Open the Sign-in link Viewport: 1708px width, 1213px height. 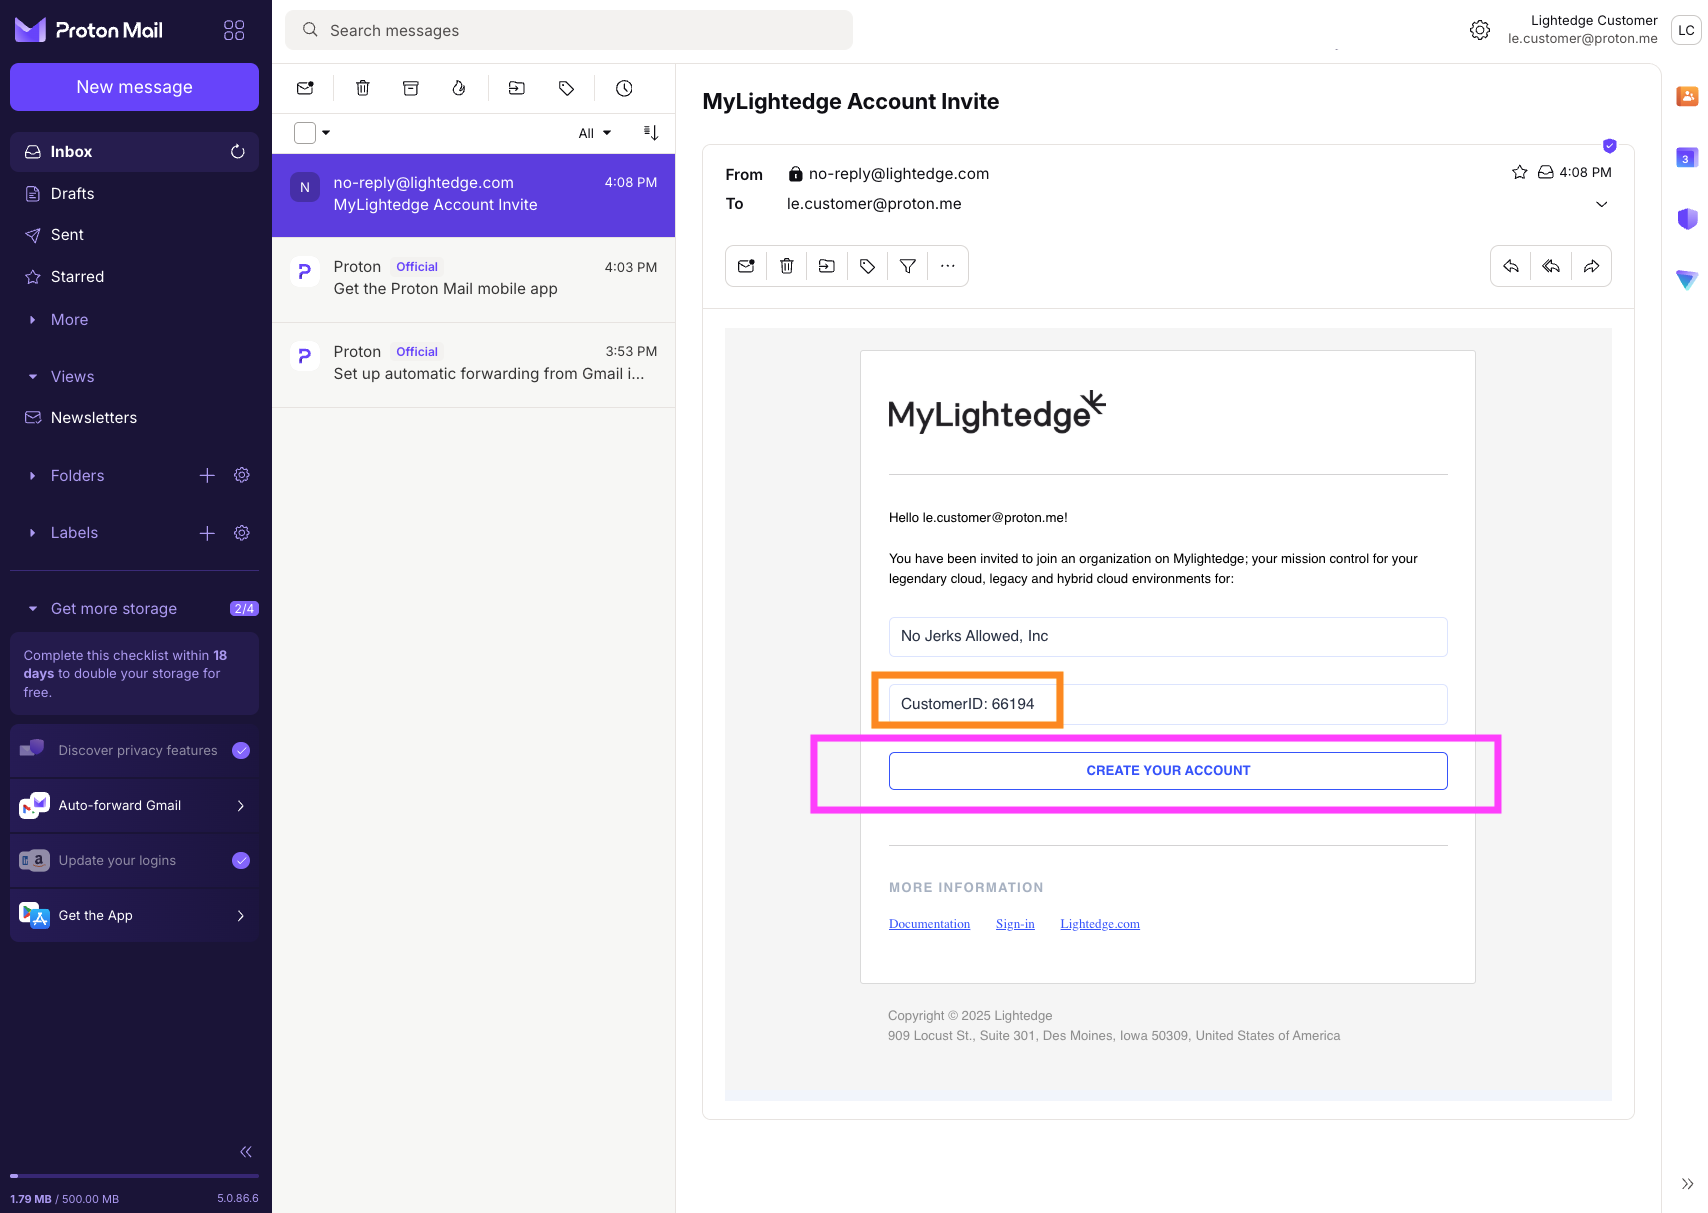(x=1015, y=924)
